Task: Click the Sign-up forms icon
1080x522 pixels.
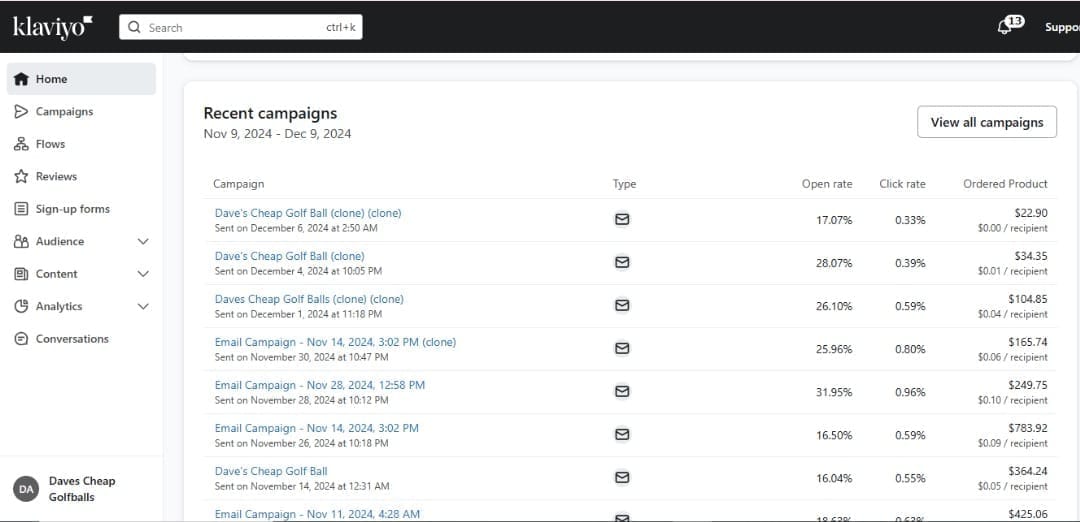Action: 21,209
